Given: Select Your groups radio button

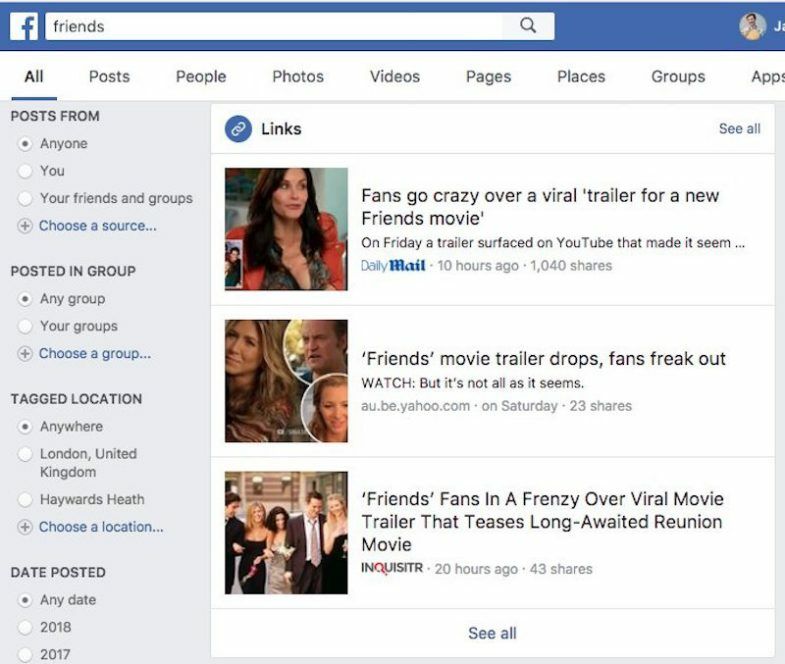Looking at the screenshot, I should point(25,326).
